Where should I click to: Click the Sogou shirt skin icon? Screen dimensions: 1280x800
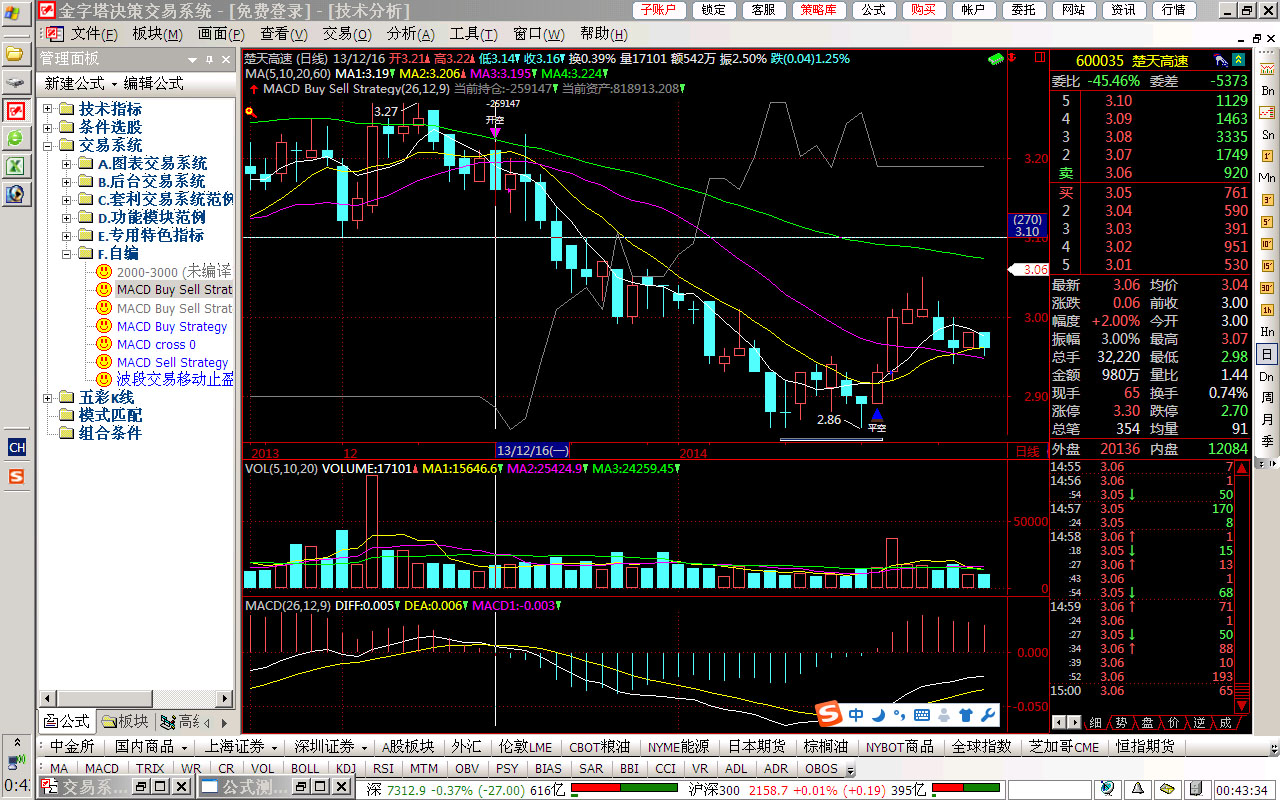pos(965,715)
